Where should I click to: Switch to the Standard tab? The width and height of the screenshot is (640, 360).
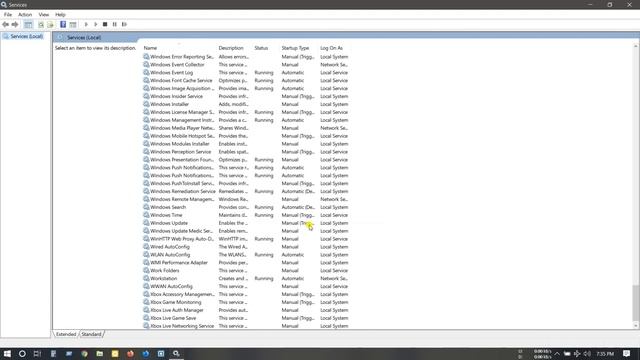[x=91, y=334]
